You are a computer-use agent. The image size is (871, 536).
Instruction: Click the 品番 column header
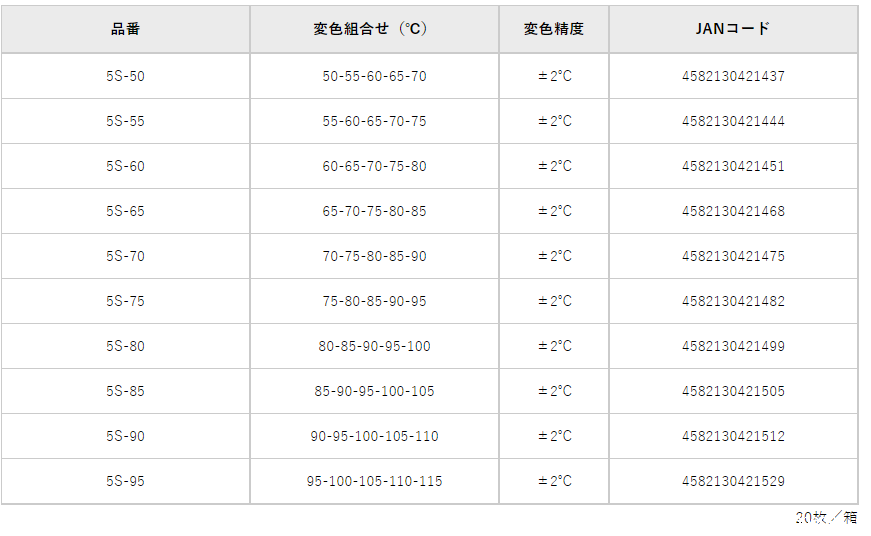tap(125, 29)
